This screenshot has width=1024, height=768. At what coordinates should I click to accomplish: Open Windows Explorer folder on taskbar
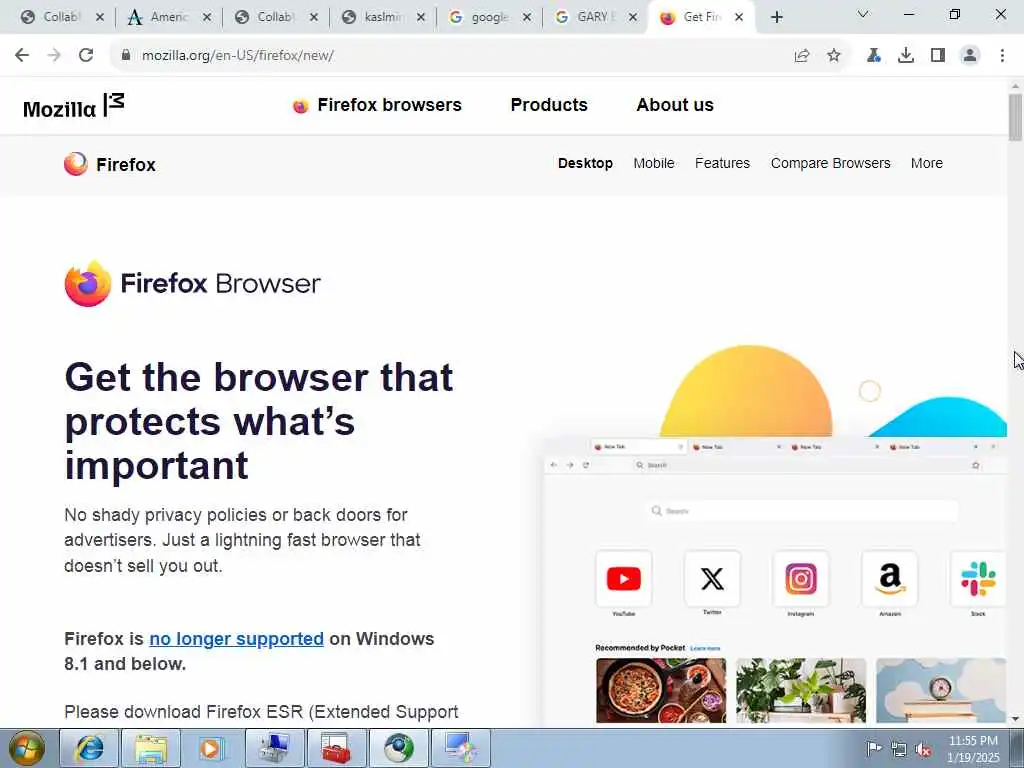pyautogui.click(x=151, y=748)
